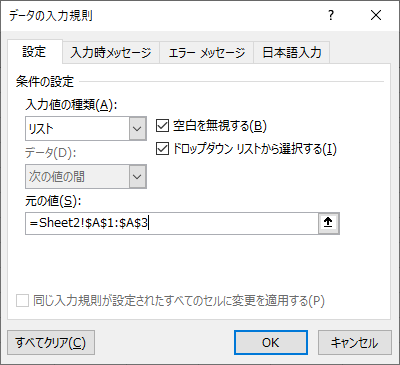
Task: Collapse dialog with range selector arrow icon
Action: [329, 223]
